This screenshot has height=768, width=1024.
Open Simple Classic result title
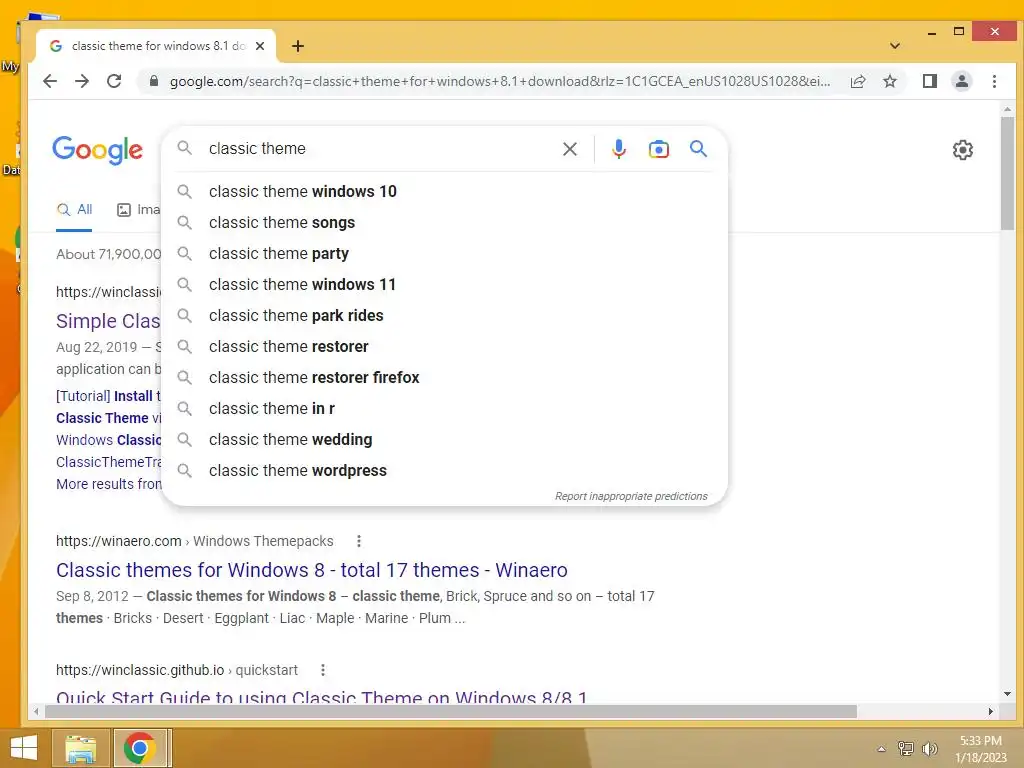(108, 321)
